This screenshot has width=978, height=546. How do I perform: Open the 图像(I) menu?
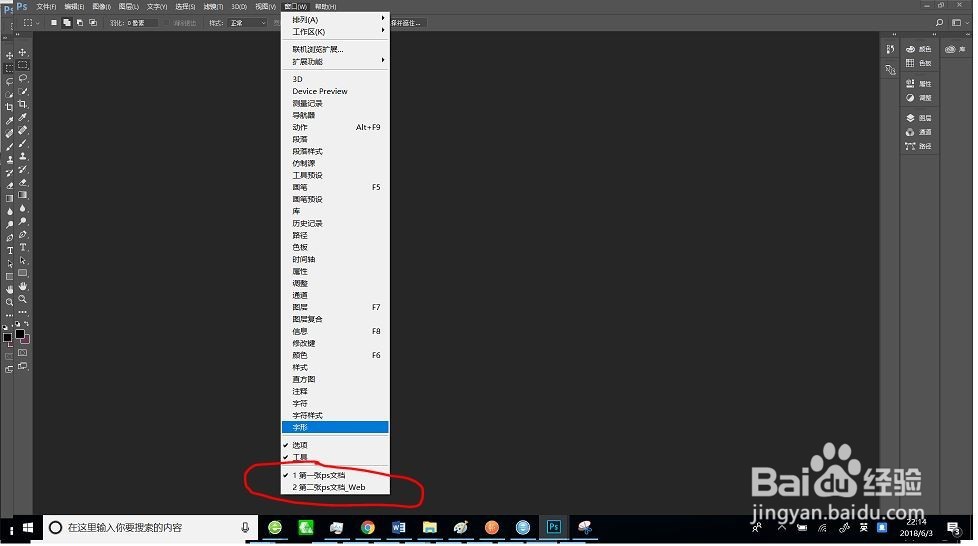[x=102, y=6]
